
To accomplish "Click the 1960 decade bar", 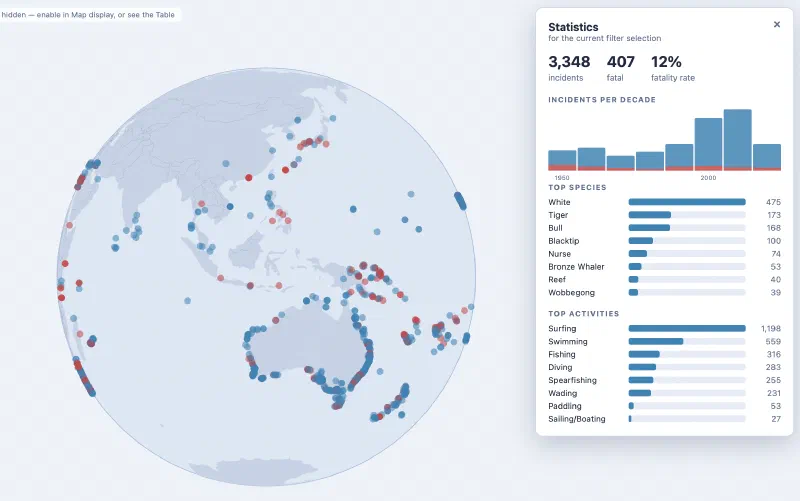I will coord(562,160).
